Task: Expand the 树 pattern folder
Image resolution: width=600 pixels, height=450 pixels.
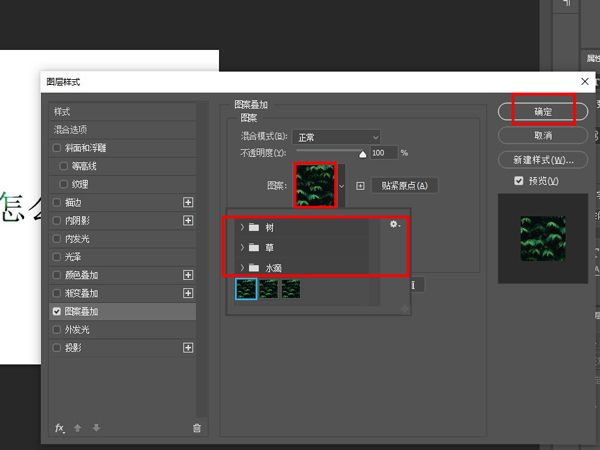Action: coord(241,228)
